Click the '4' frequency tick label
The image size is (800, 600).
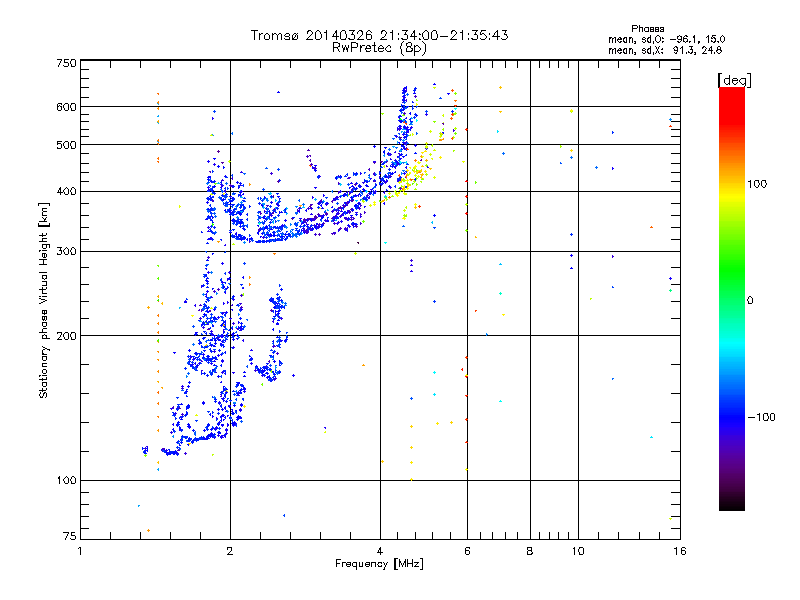click(380, 551)
